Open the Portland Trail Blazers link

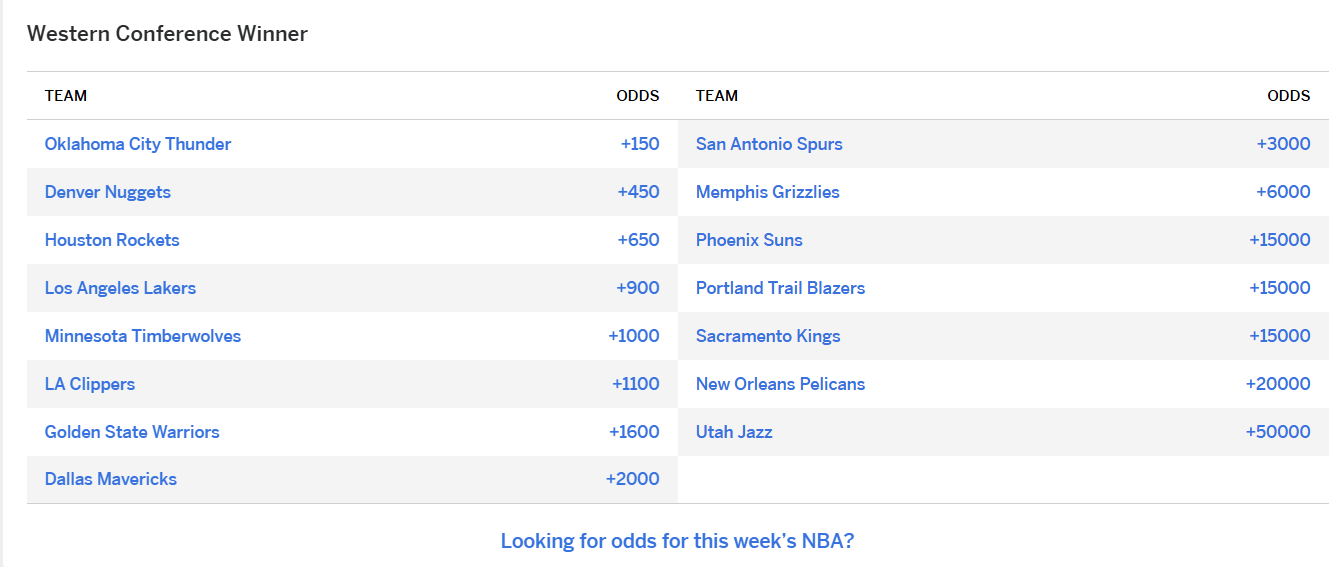pyautogui.click(x=780, y=288)
